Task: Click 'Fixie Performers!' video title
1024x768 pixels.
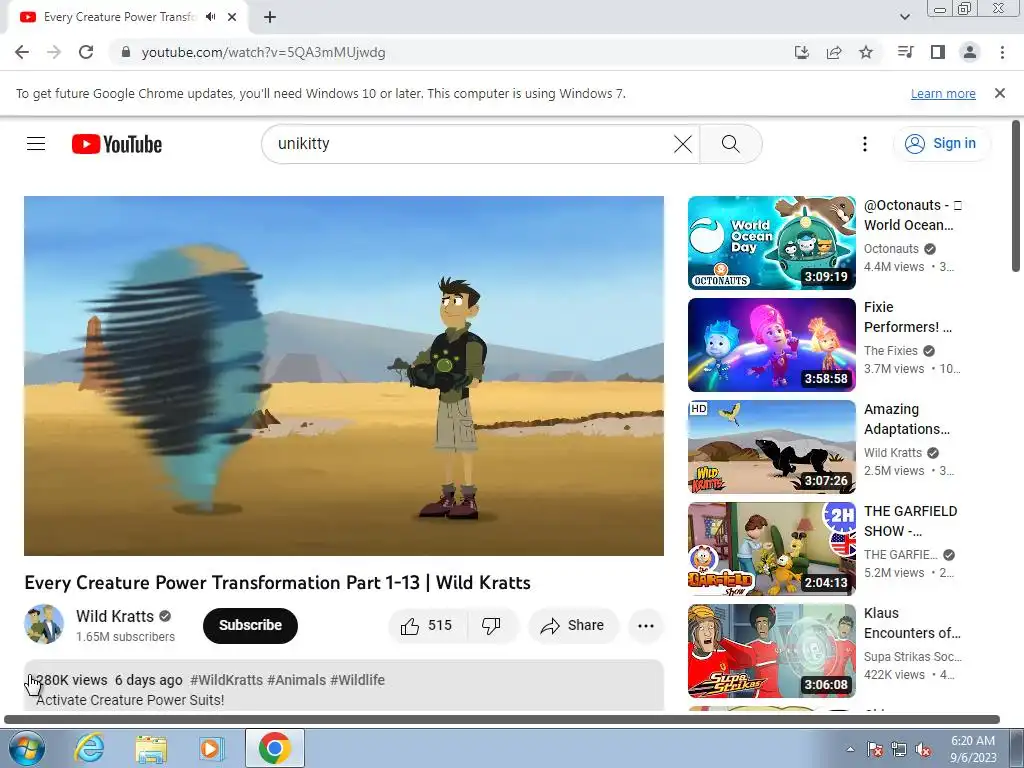Action: pos(908,317)
